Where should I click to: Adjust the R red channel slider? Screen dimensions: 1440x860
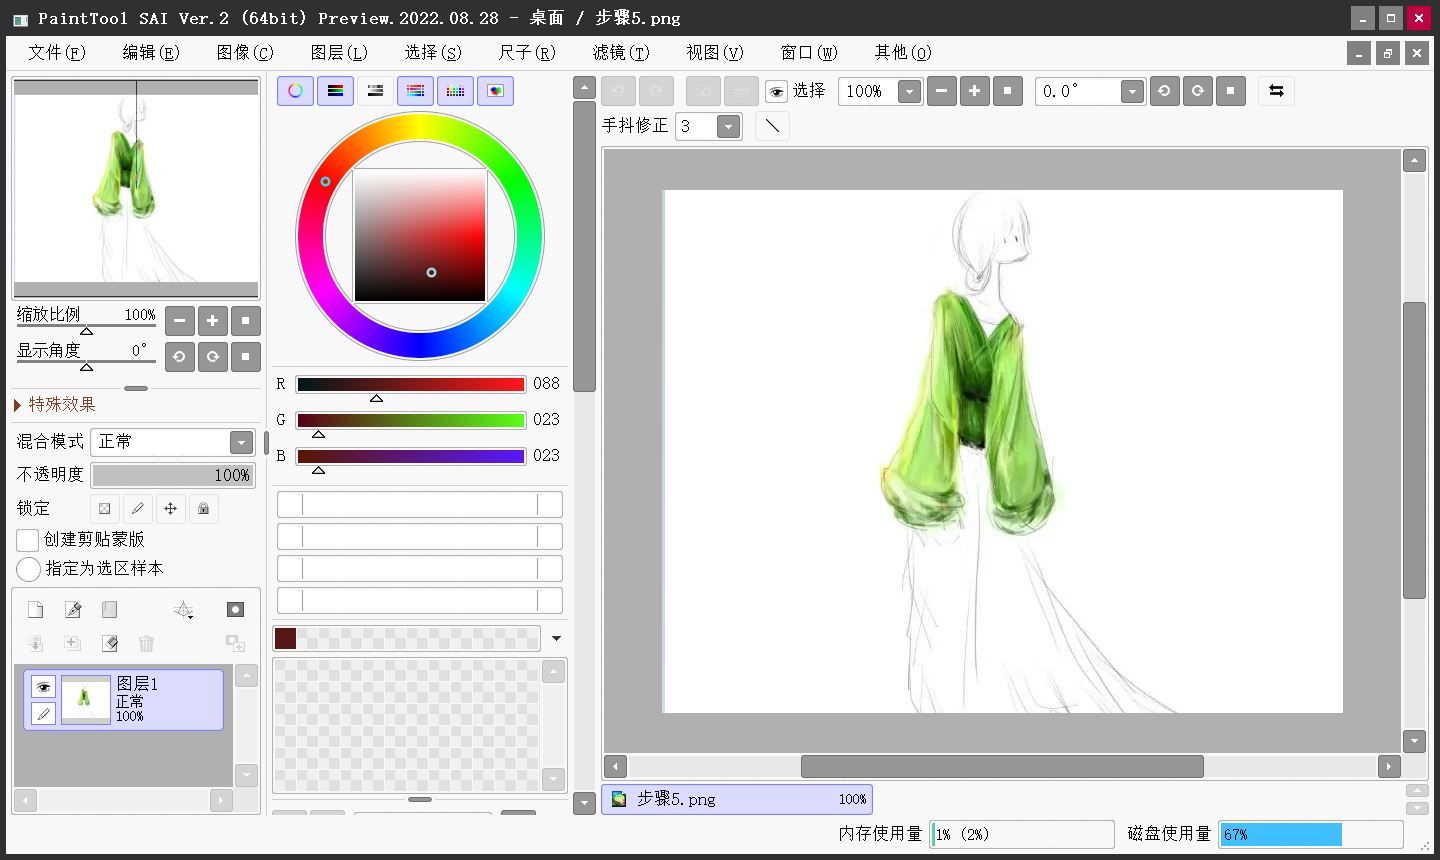click(411, 385)
